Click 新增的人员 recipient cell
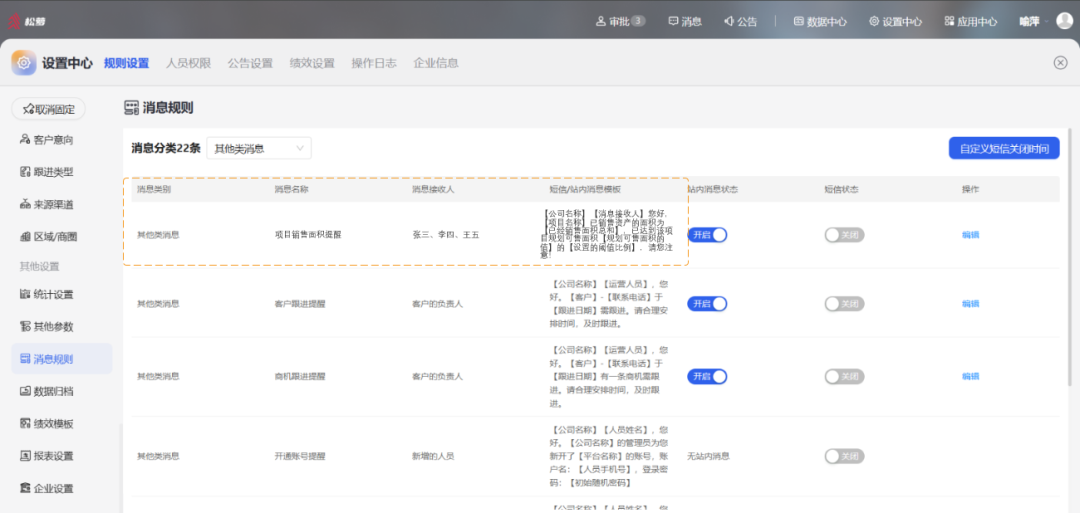1080x513 pixels. coord(433,456)
